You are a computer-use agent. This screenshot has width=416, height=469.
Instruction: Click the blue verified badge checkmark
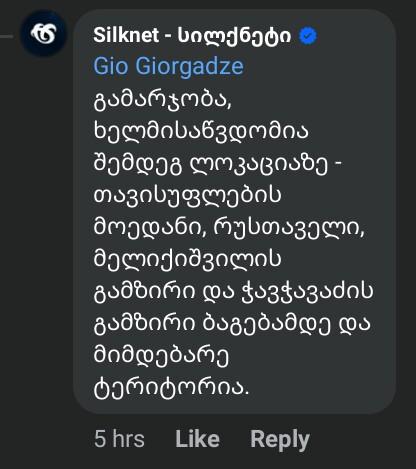[x=308, y=36]
